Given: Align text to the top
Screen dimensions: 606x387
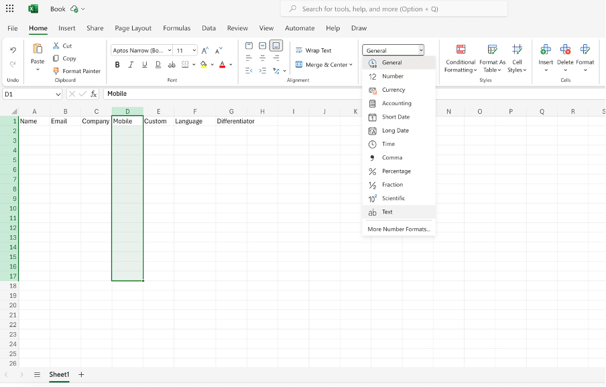Looking at the screenshot, I should [x=249, y=46].
